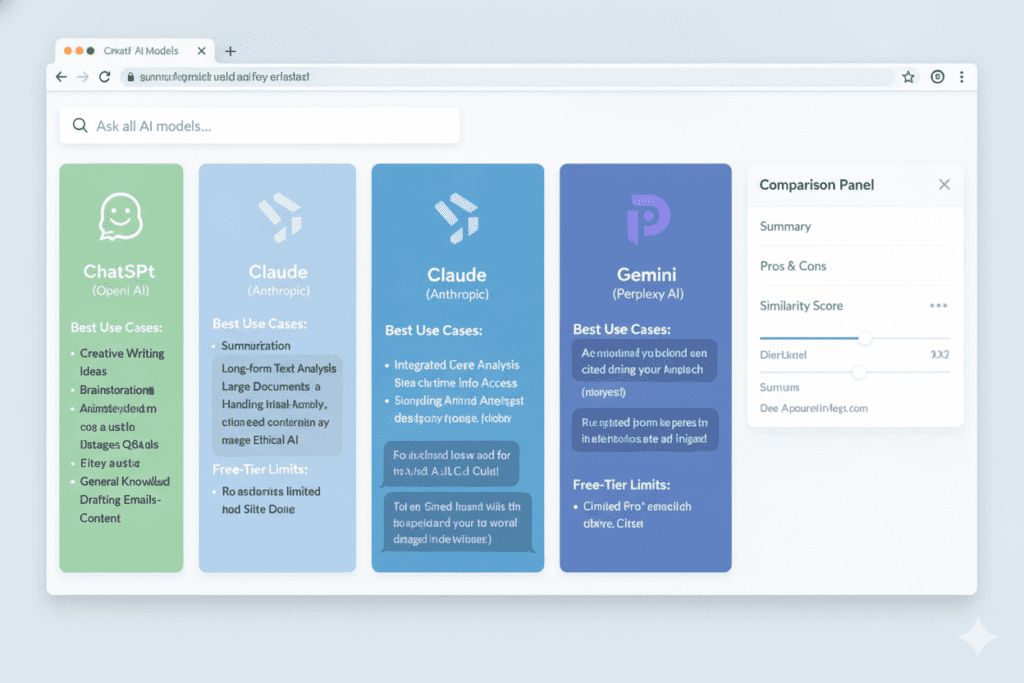Viewport: 1024px width, 683px height.
Task: Click the Comparison Panel title
Action: click(816, 185)
